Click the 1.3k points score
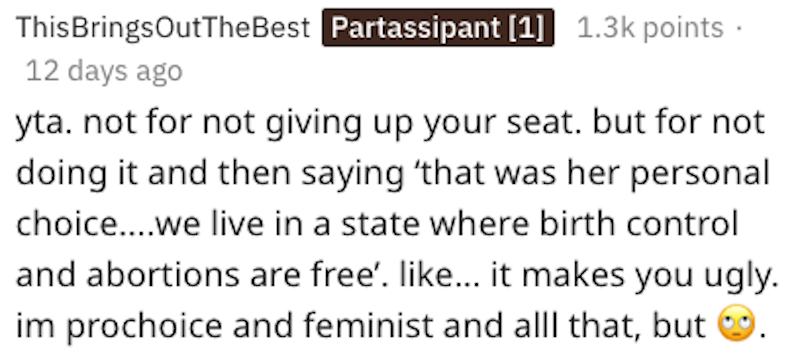This screenshot has width=800, height=363. click(x=651, y=28)
